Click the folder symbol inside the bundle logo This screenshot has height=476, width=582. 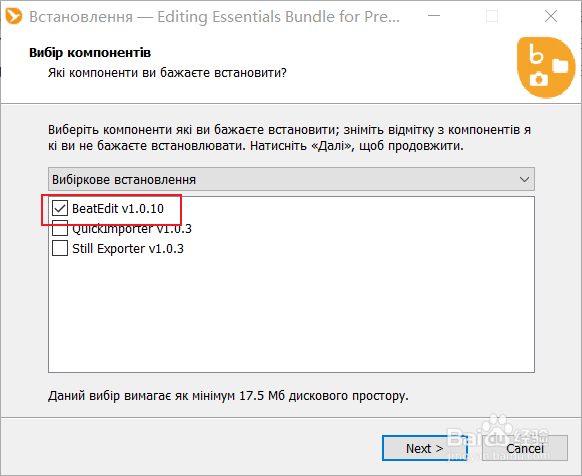click(560, 66)
